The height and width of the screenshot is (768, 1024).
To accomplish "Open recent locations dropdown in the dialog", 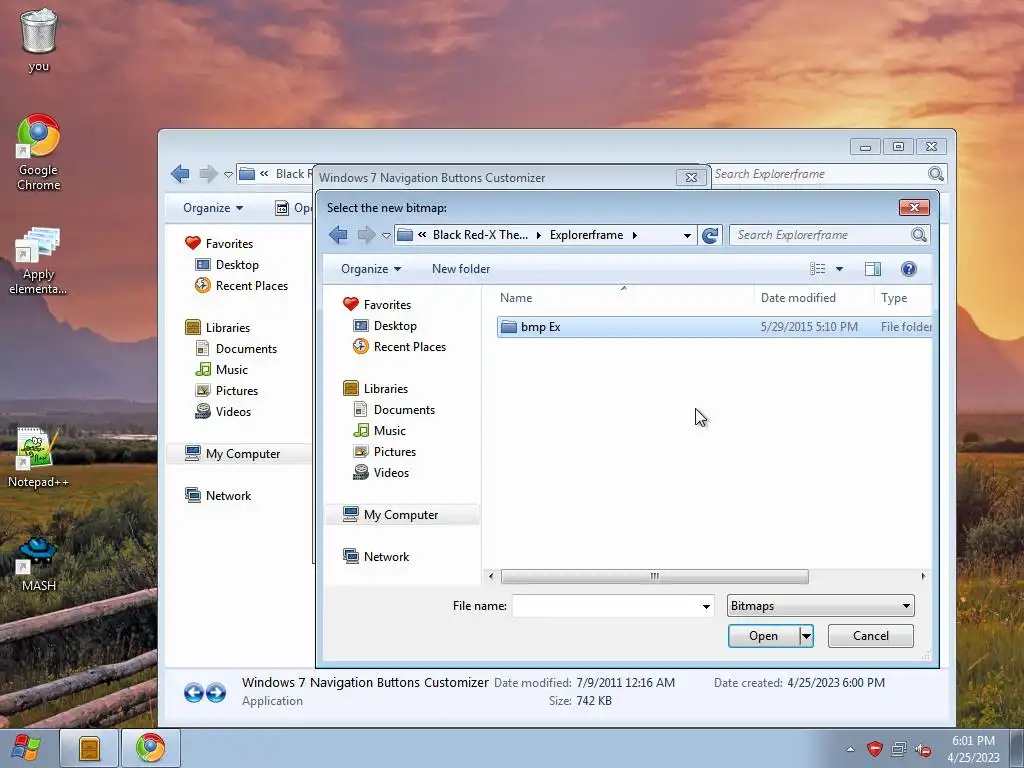I will click(x=386, y=235).
